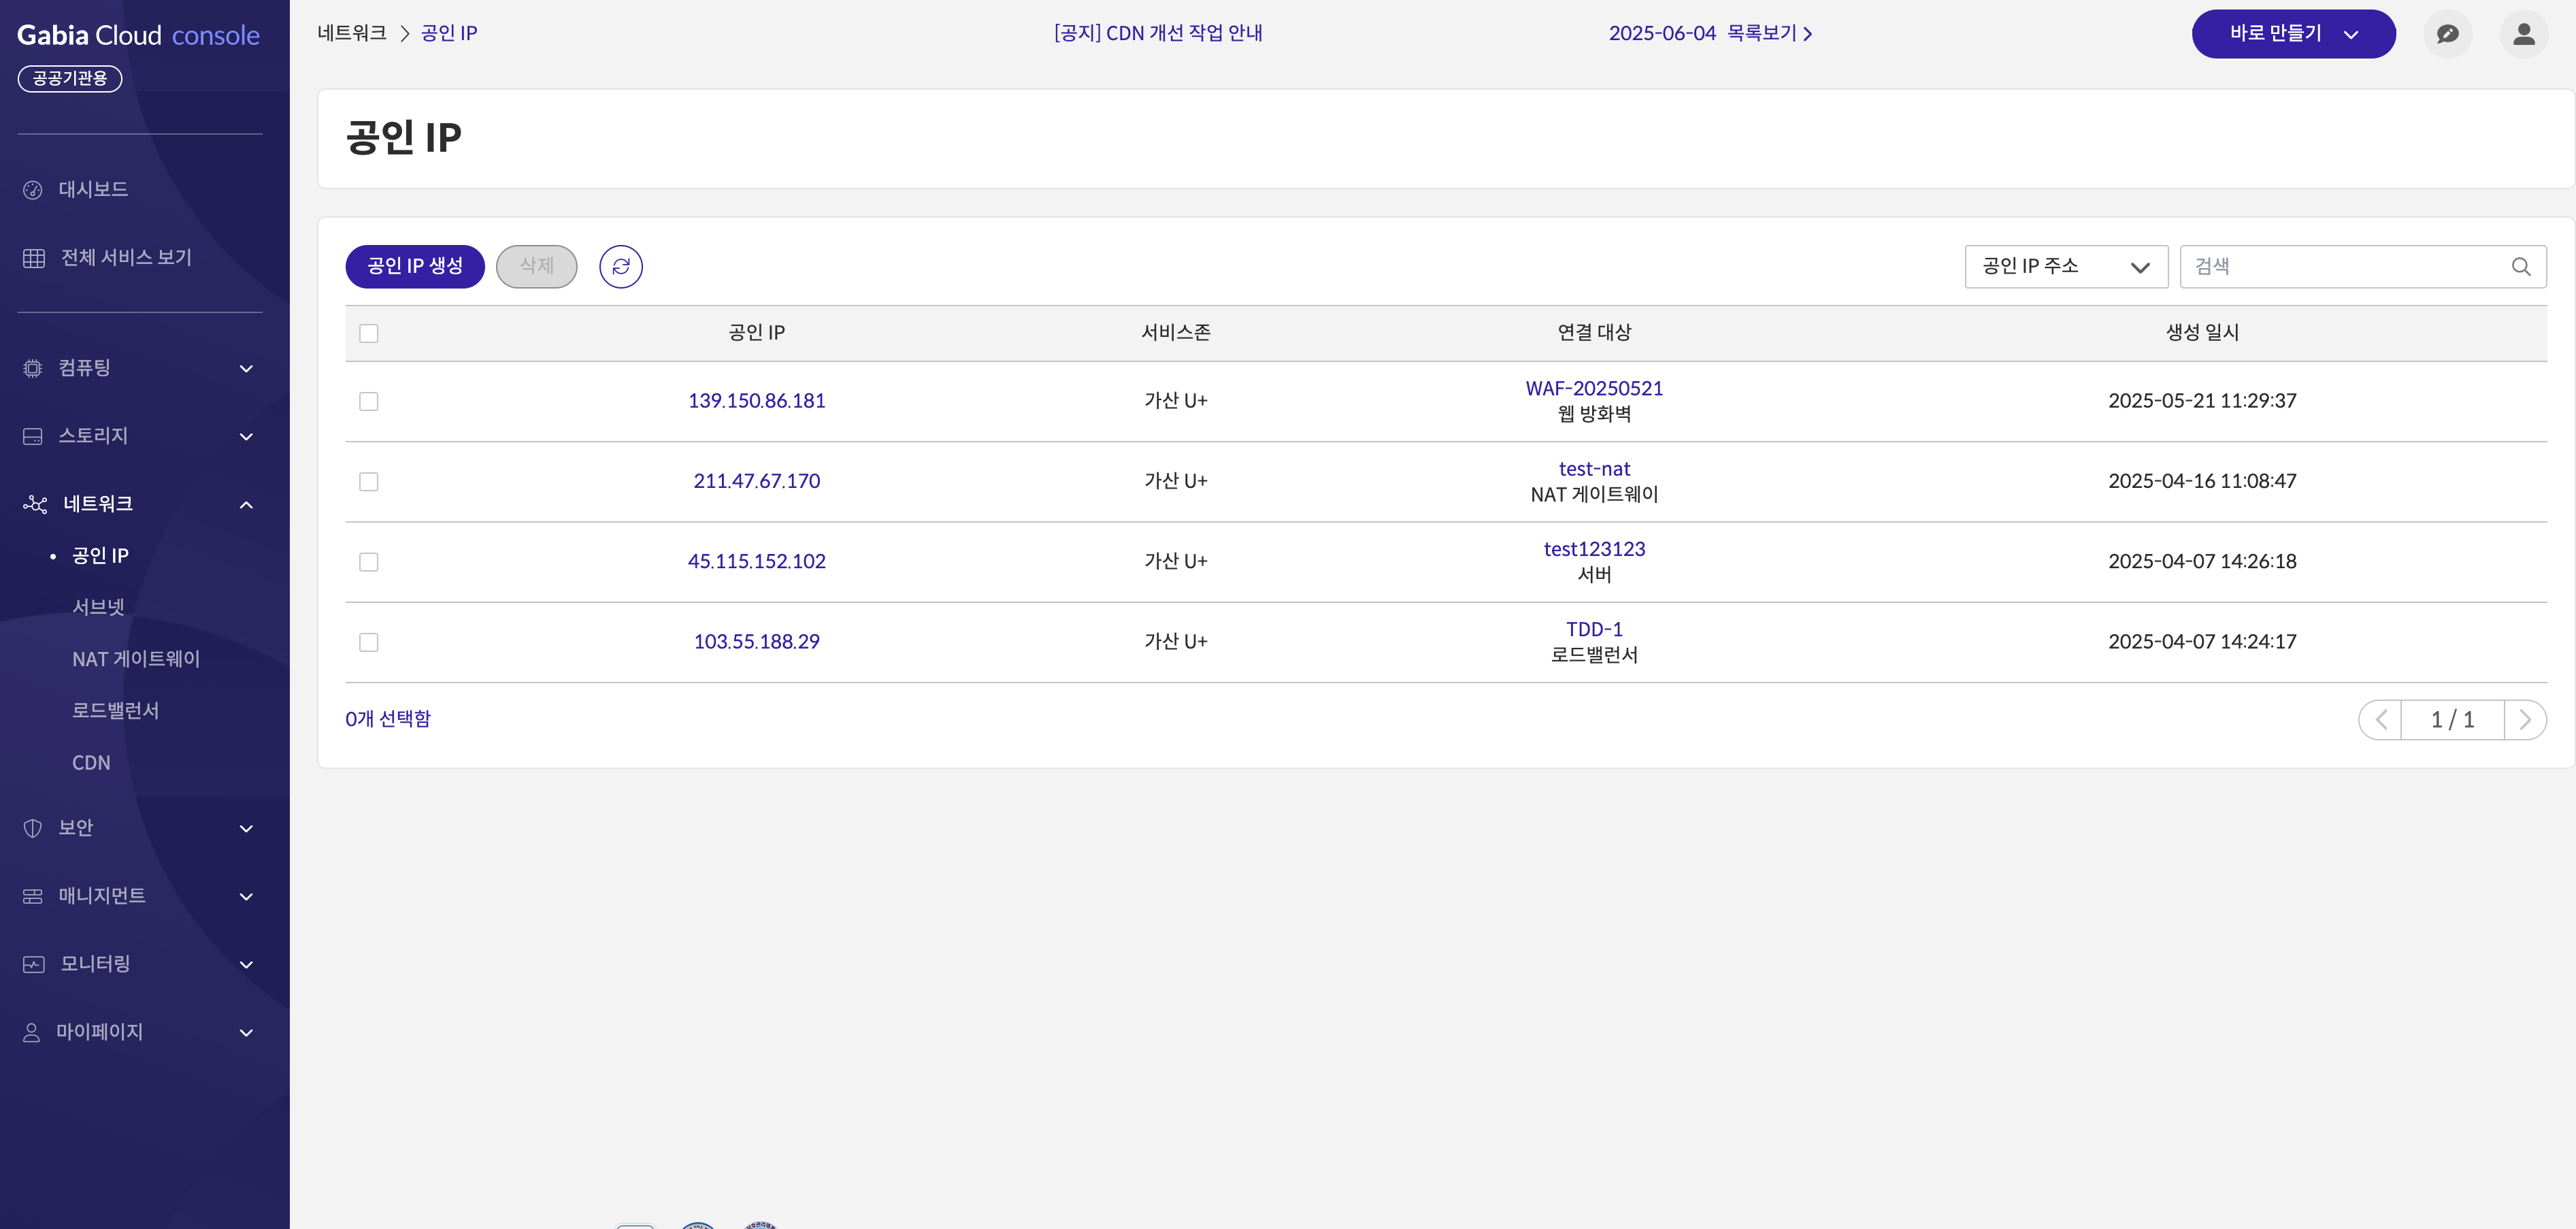Open the NAT 게이트웨이 menu item

[x=136, y=659]
